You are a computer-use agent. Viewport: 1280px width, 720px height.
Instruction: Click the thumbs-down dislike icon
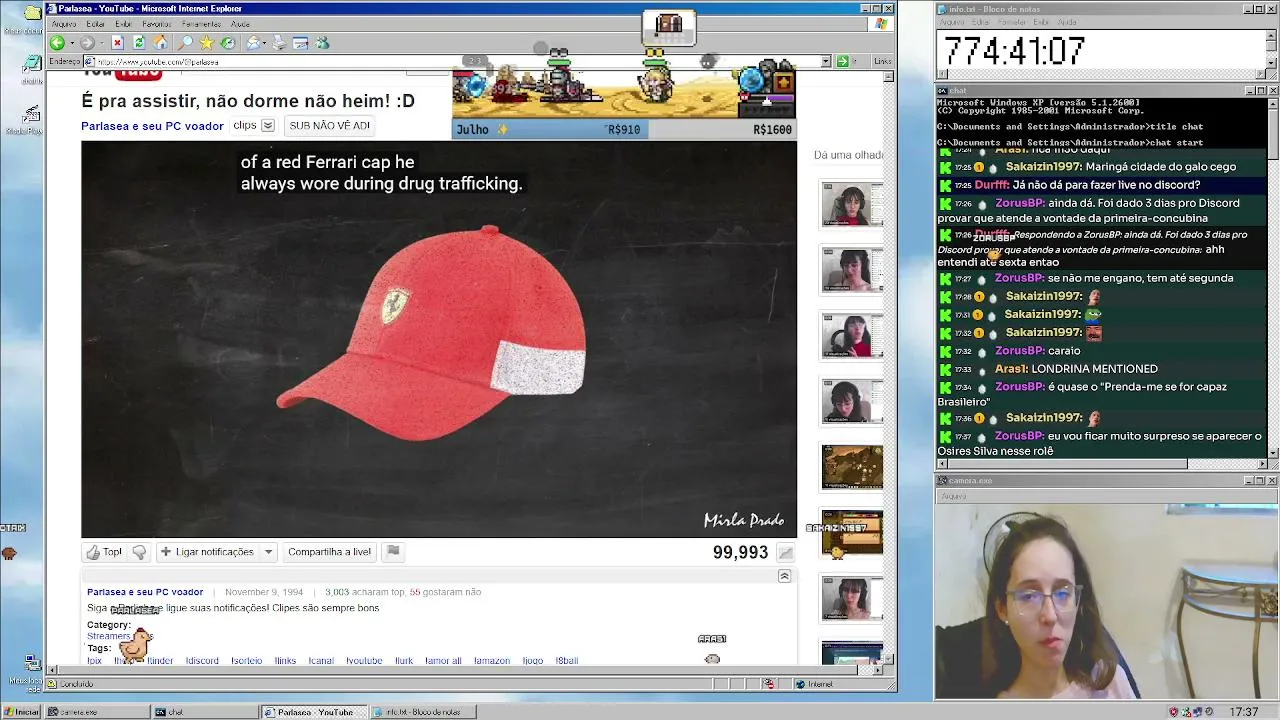coord(139,552)
